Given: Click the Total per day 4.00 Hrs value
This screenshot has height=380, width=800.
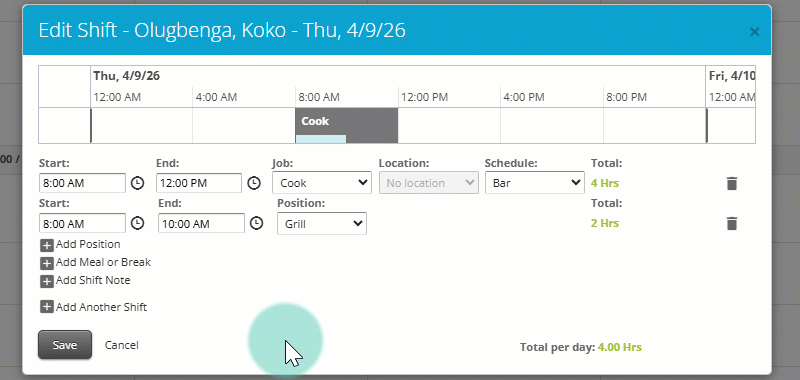Looking at the screenshot, I should point(620,347).
